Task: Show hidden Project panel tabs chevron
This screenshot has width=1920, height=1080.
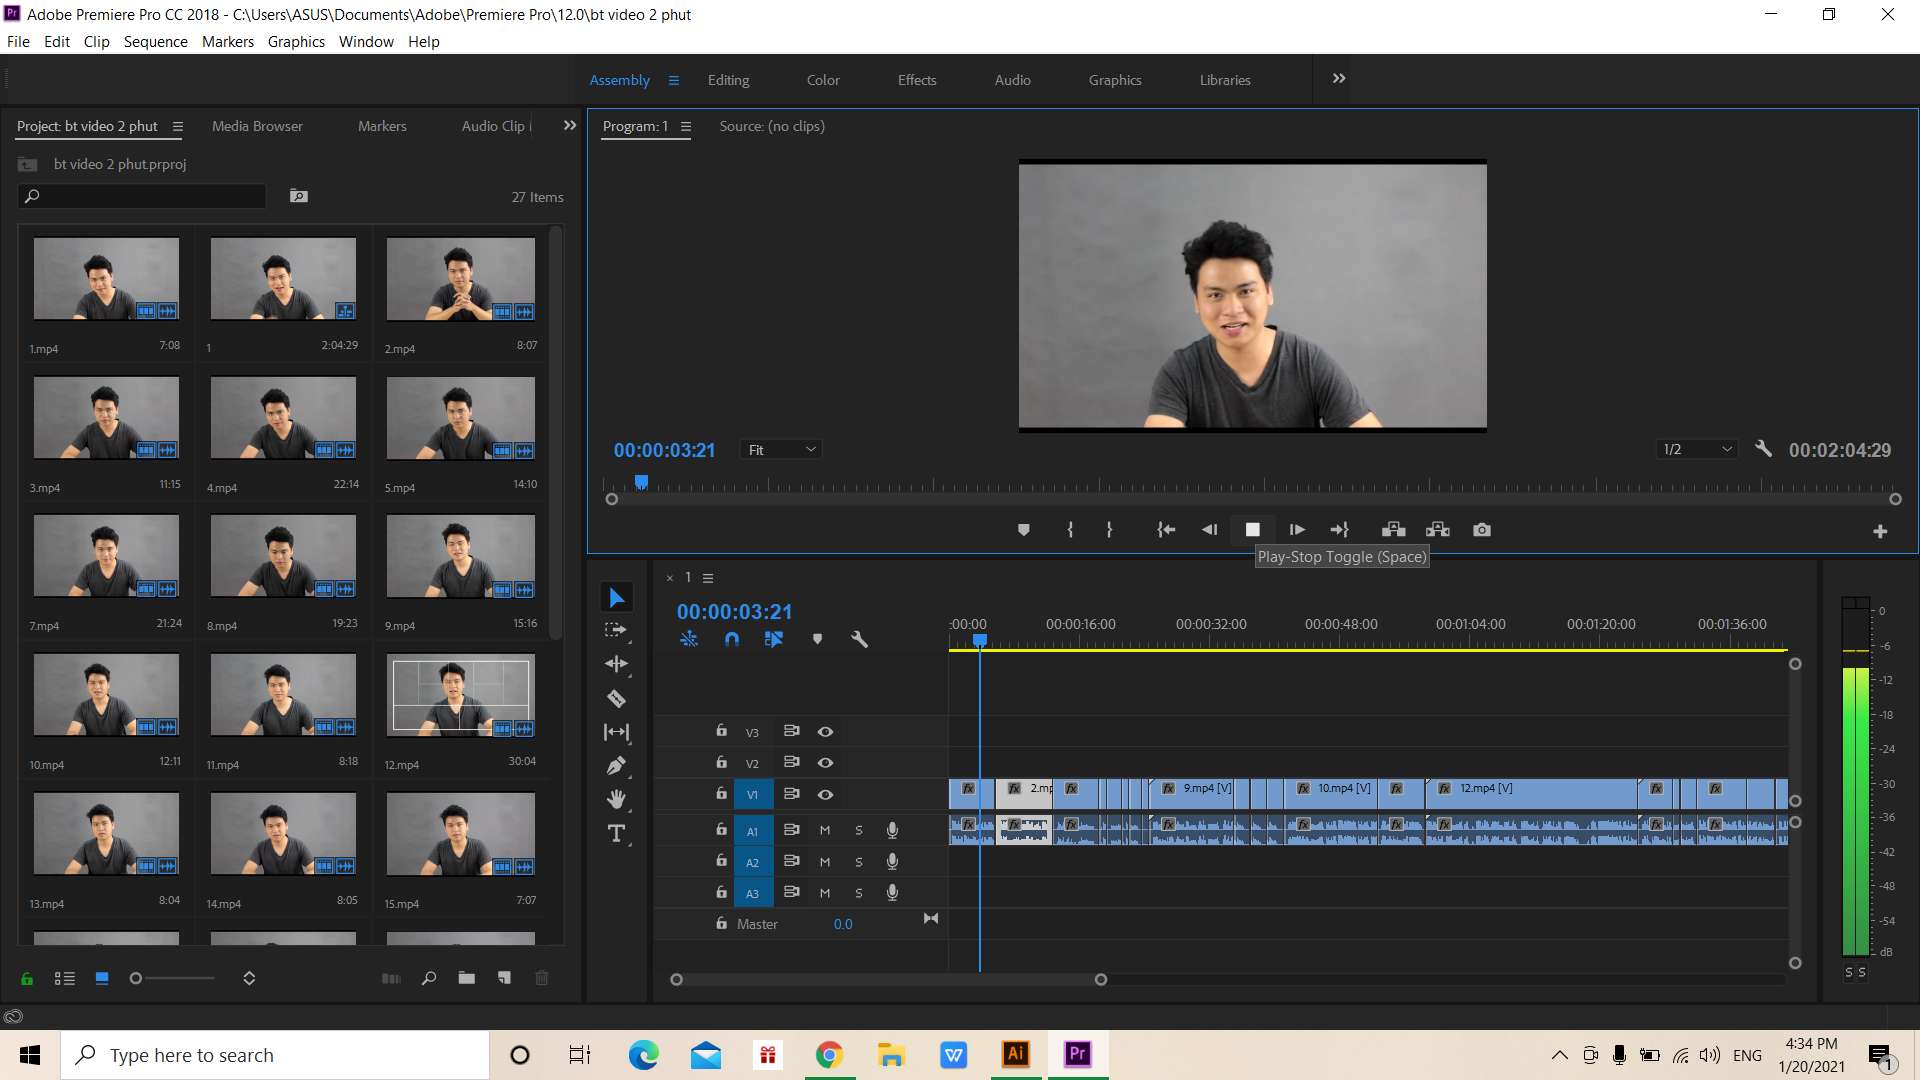Action: (x=570, y=126)
